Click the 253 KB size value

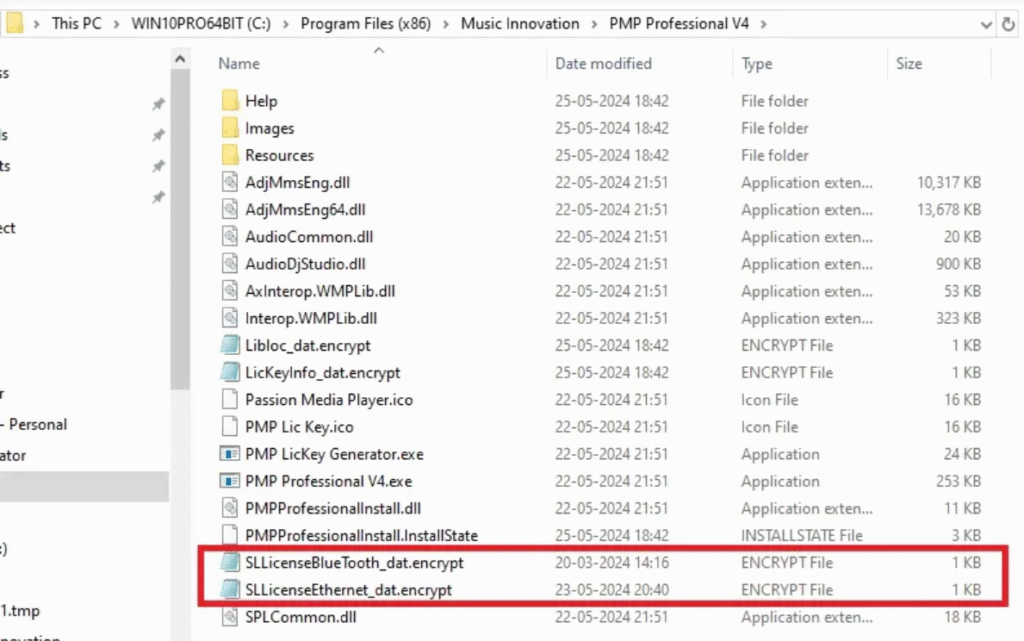(x=958, y=481)
